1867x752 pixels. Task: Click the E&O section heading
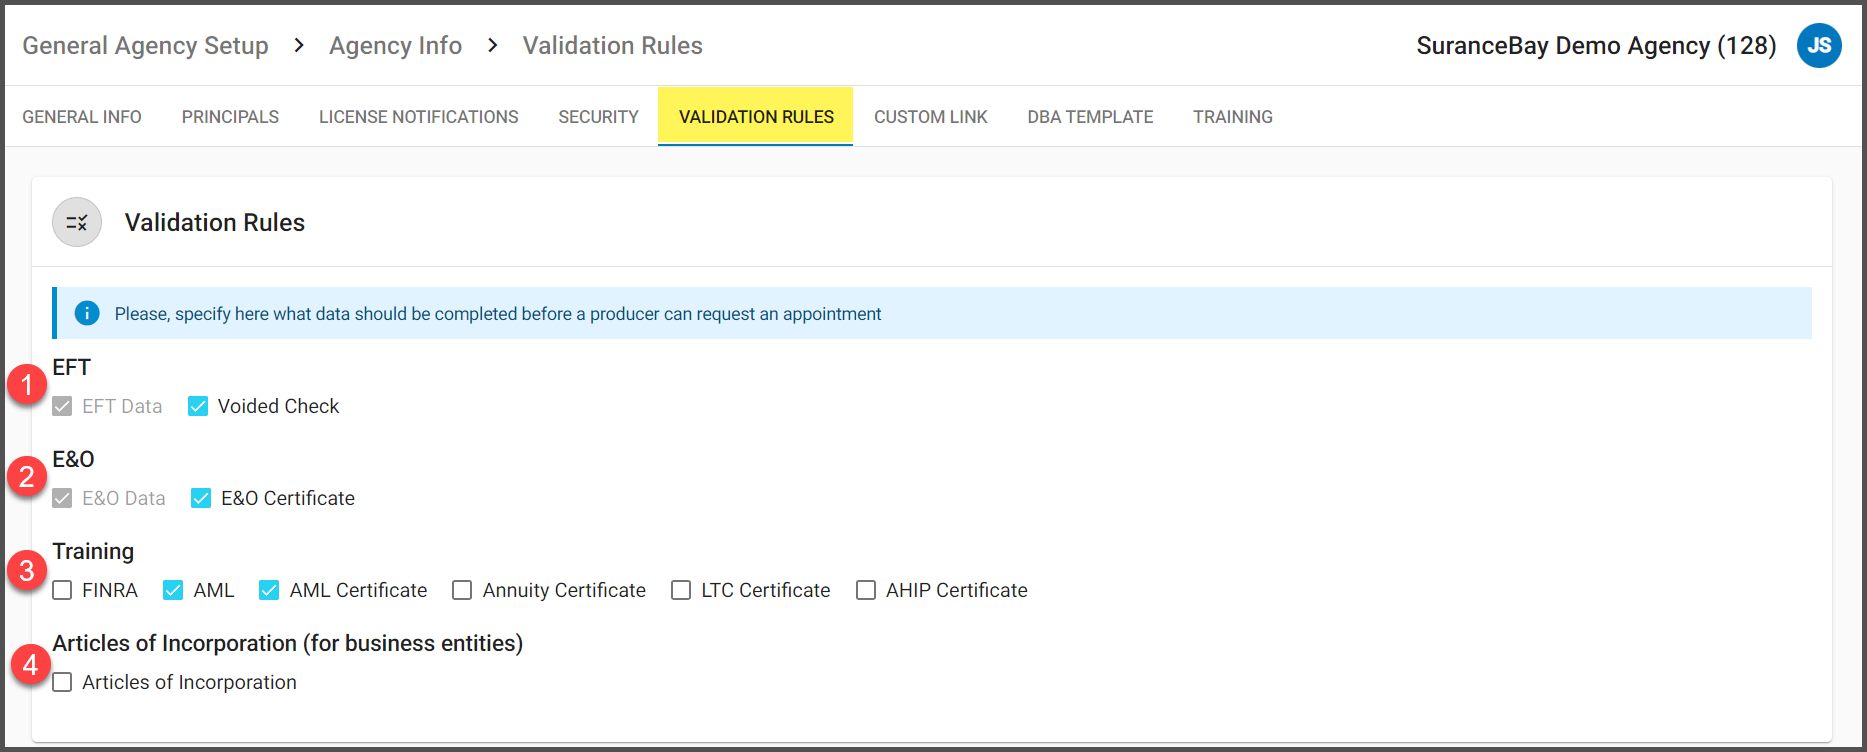click(73, 459)
